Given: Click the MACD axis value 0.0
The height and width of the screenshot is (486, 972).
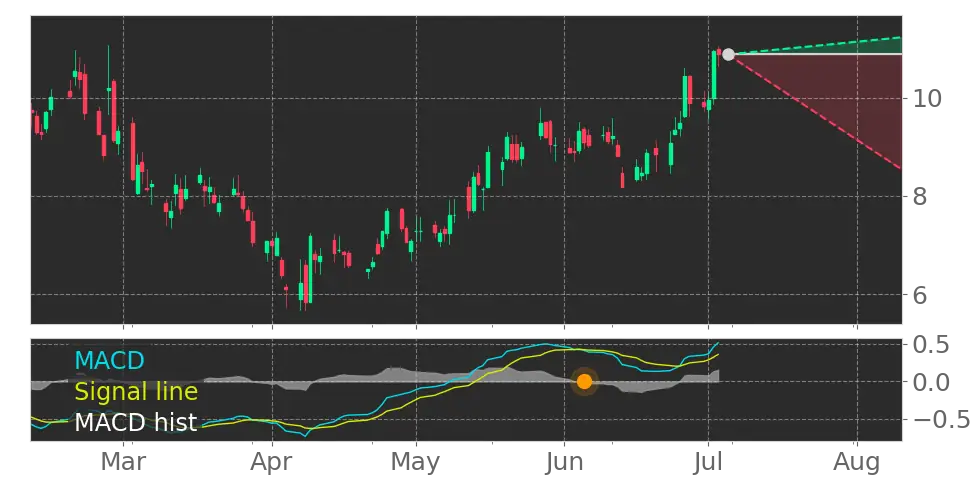Looking at the screenshot, I should pos(931,382).
